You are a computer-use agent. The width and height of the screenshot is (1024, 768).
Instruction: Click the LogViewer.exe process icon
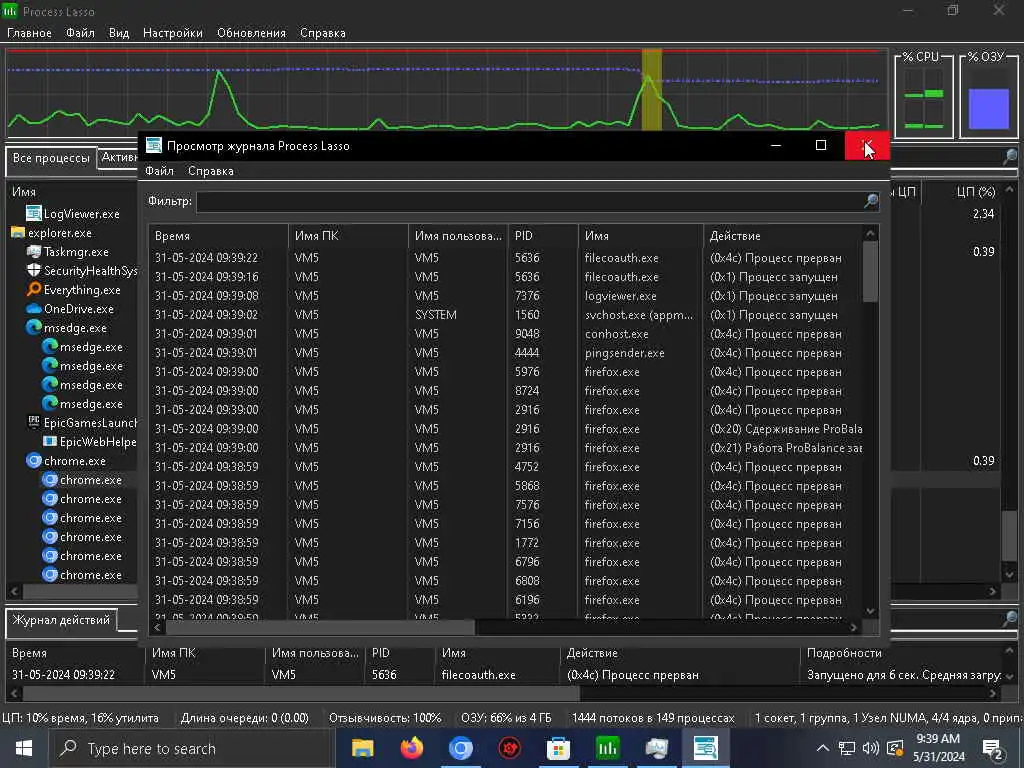33,214
